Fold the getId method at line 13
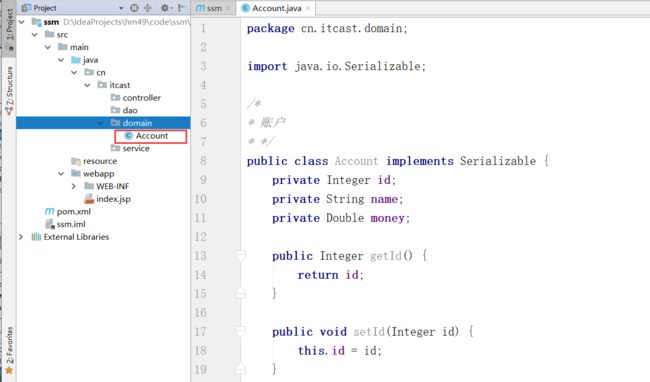Viewport: 650px width, 382px height. (240, 256)
